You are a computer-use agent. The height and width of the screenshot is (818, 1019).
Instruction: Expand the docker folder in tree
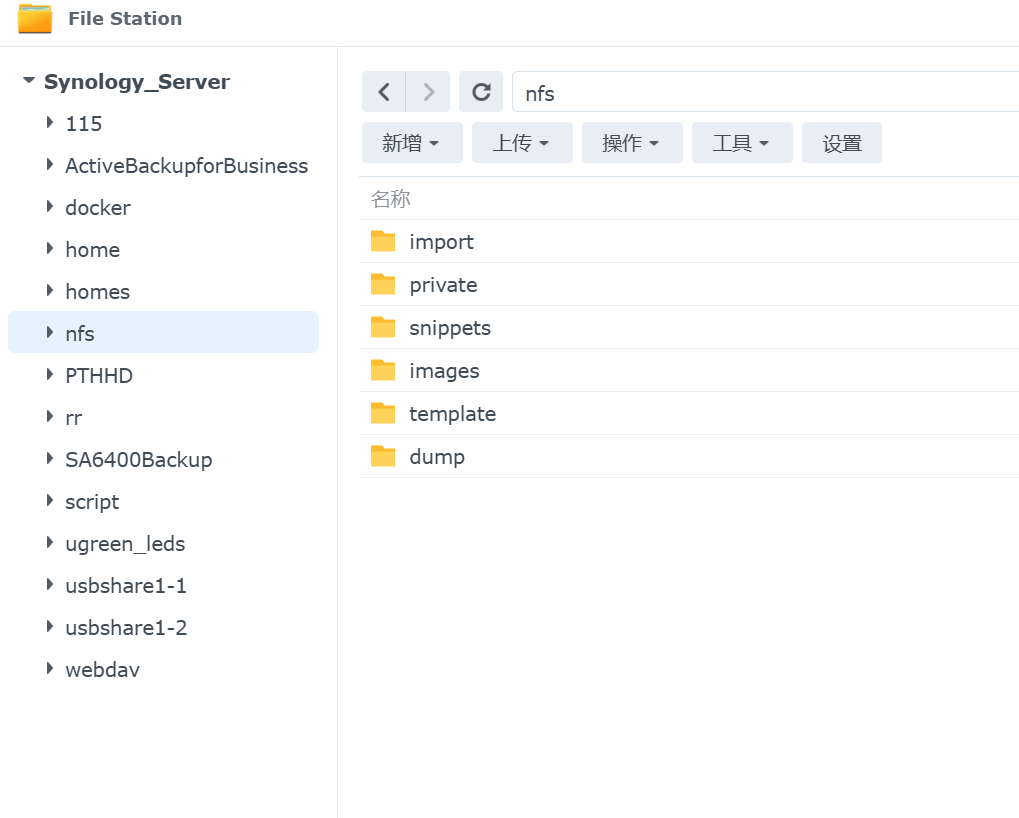(x=49, y=207)
